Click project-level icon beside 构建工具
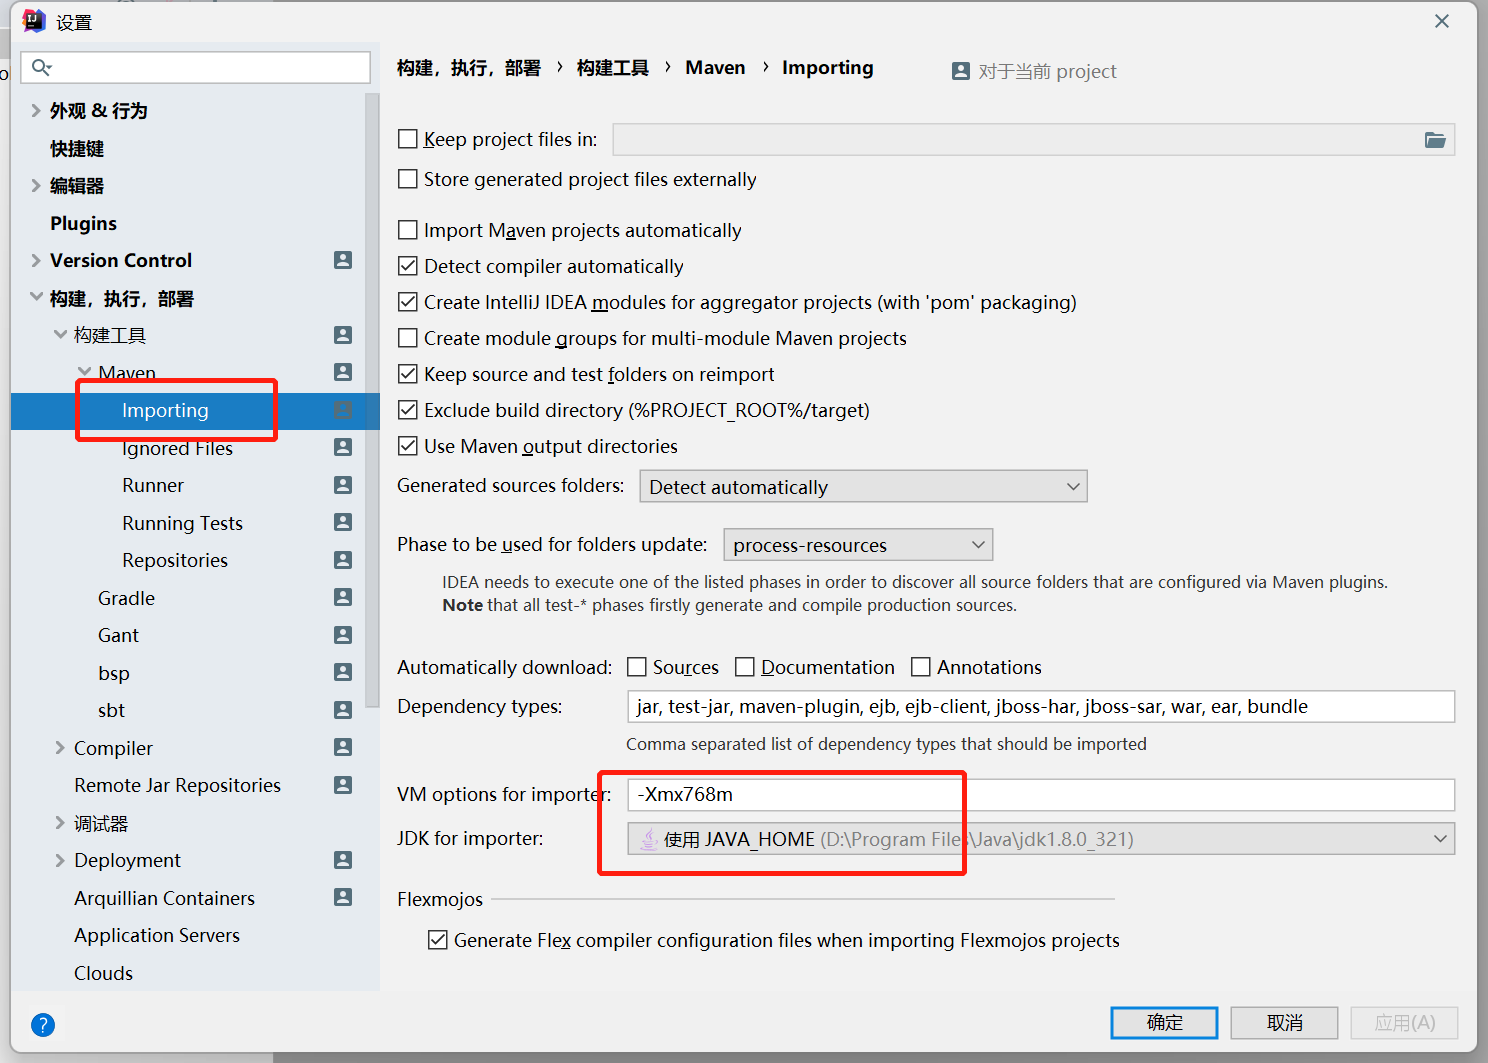This screenshot has width=1488, height=1063. coord(343,335)
